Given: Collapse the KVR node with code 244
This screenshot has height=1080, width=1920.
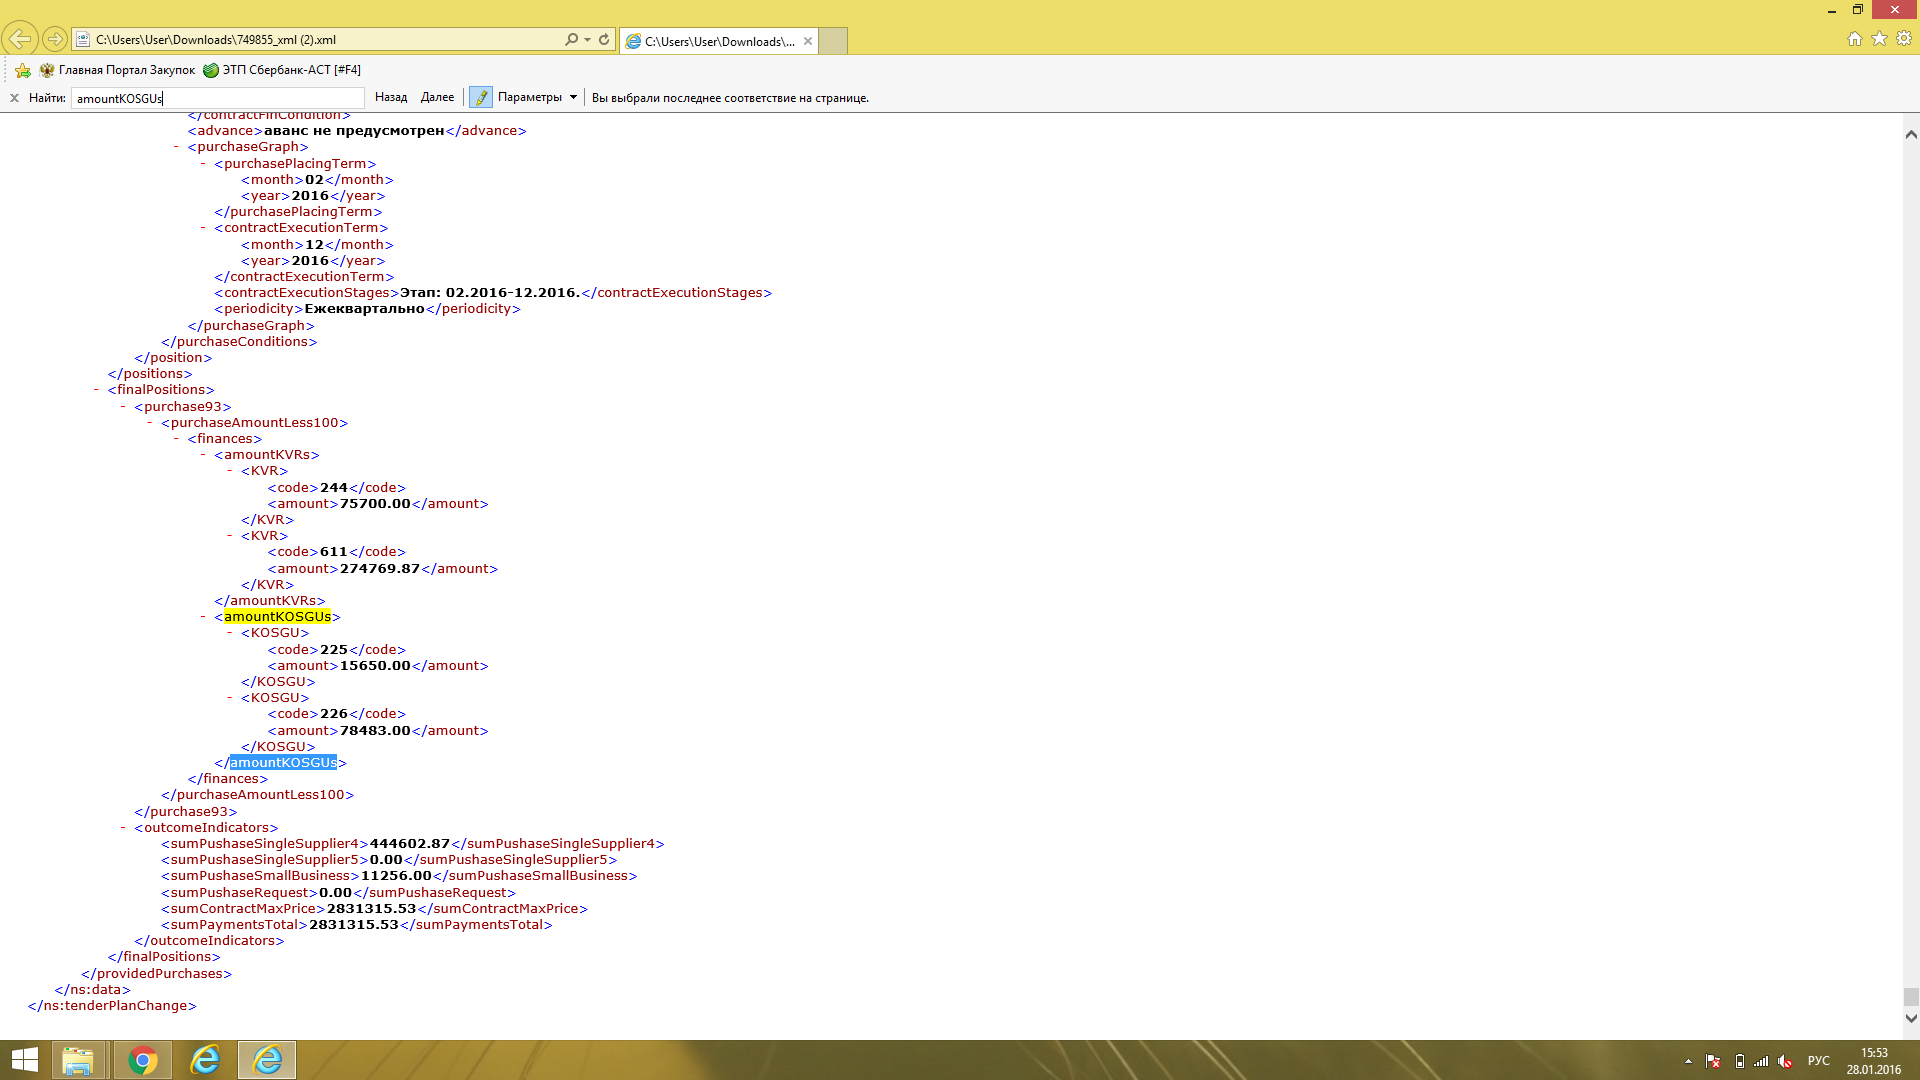Looking at the screenshot, I should [230, 471].
